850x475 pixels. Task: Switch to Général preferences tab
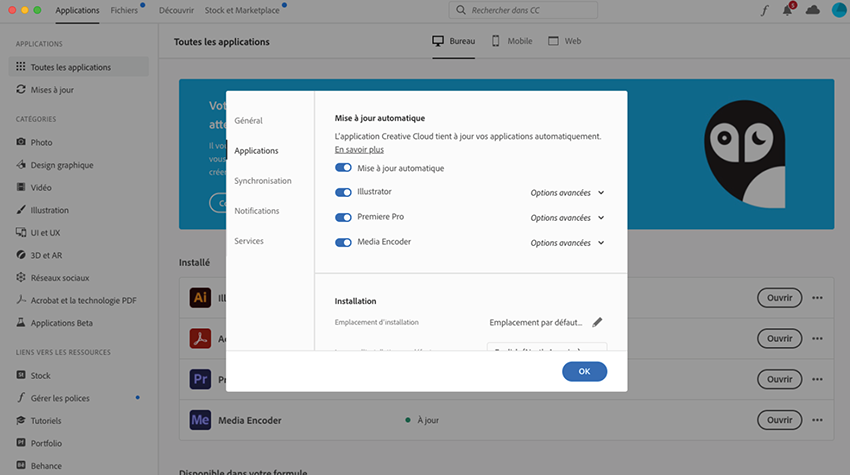click(x=248, y=120)
